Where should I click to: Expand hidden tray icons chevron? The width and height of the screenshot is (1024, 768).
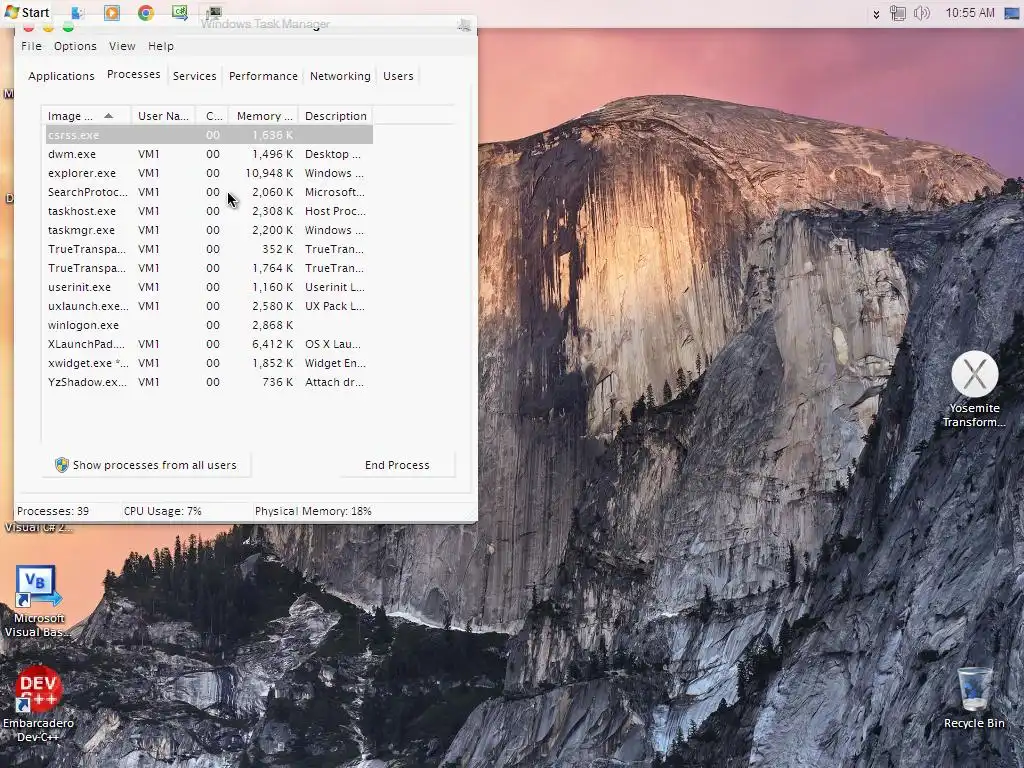tap(876, 14)
